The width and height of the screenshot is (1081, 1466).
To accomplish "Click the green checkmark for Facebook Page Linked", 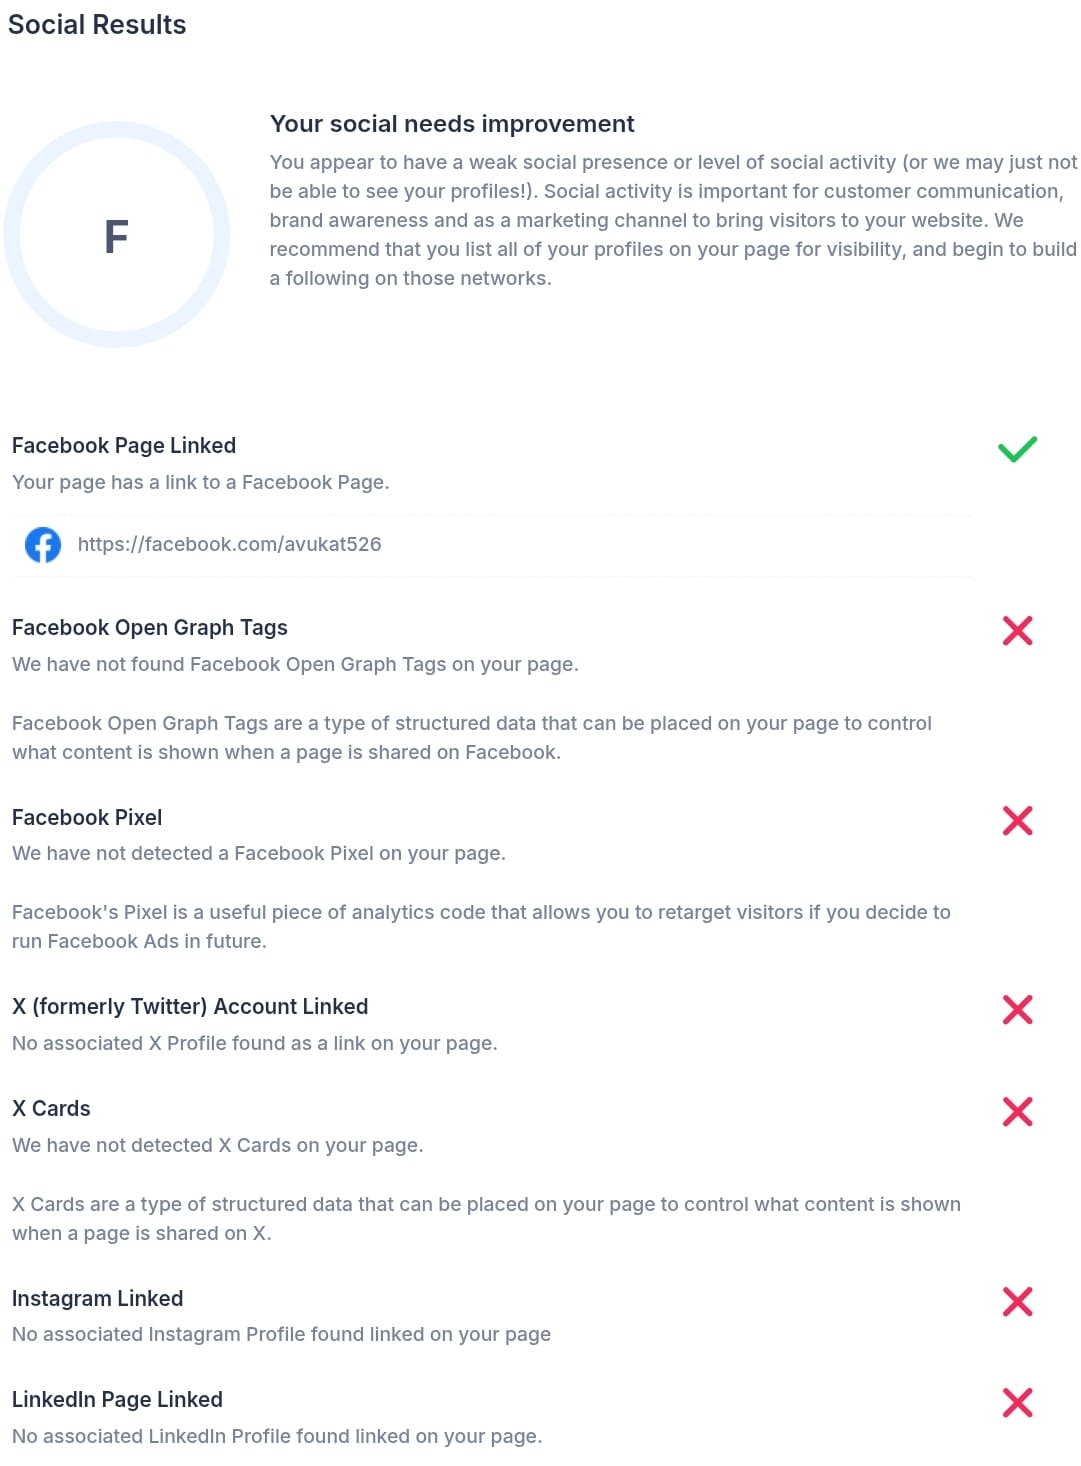I will pyautogui.click(x=1017, y=449).
